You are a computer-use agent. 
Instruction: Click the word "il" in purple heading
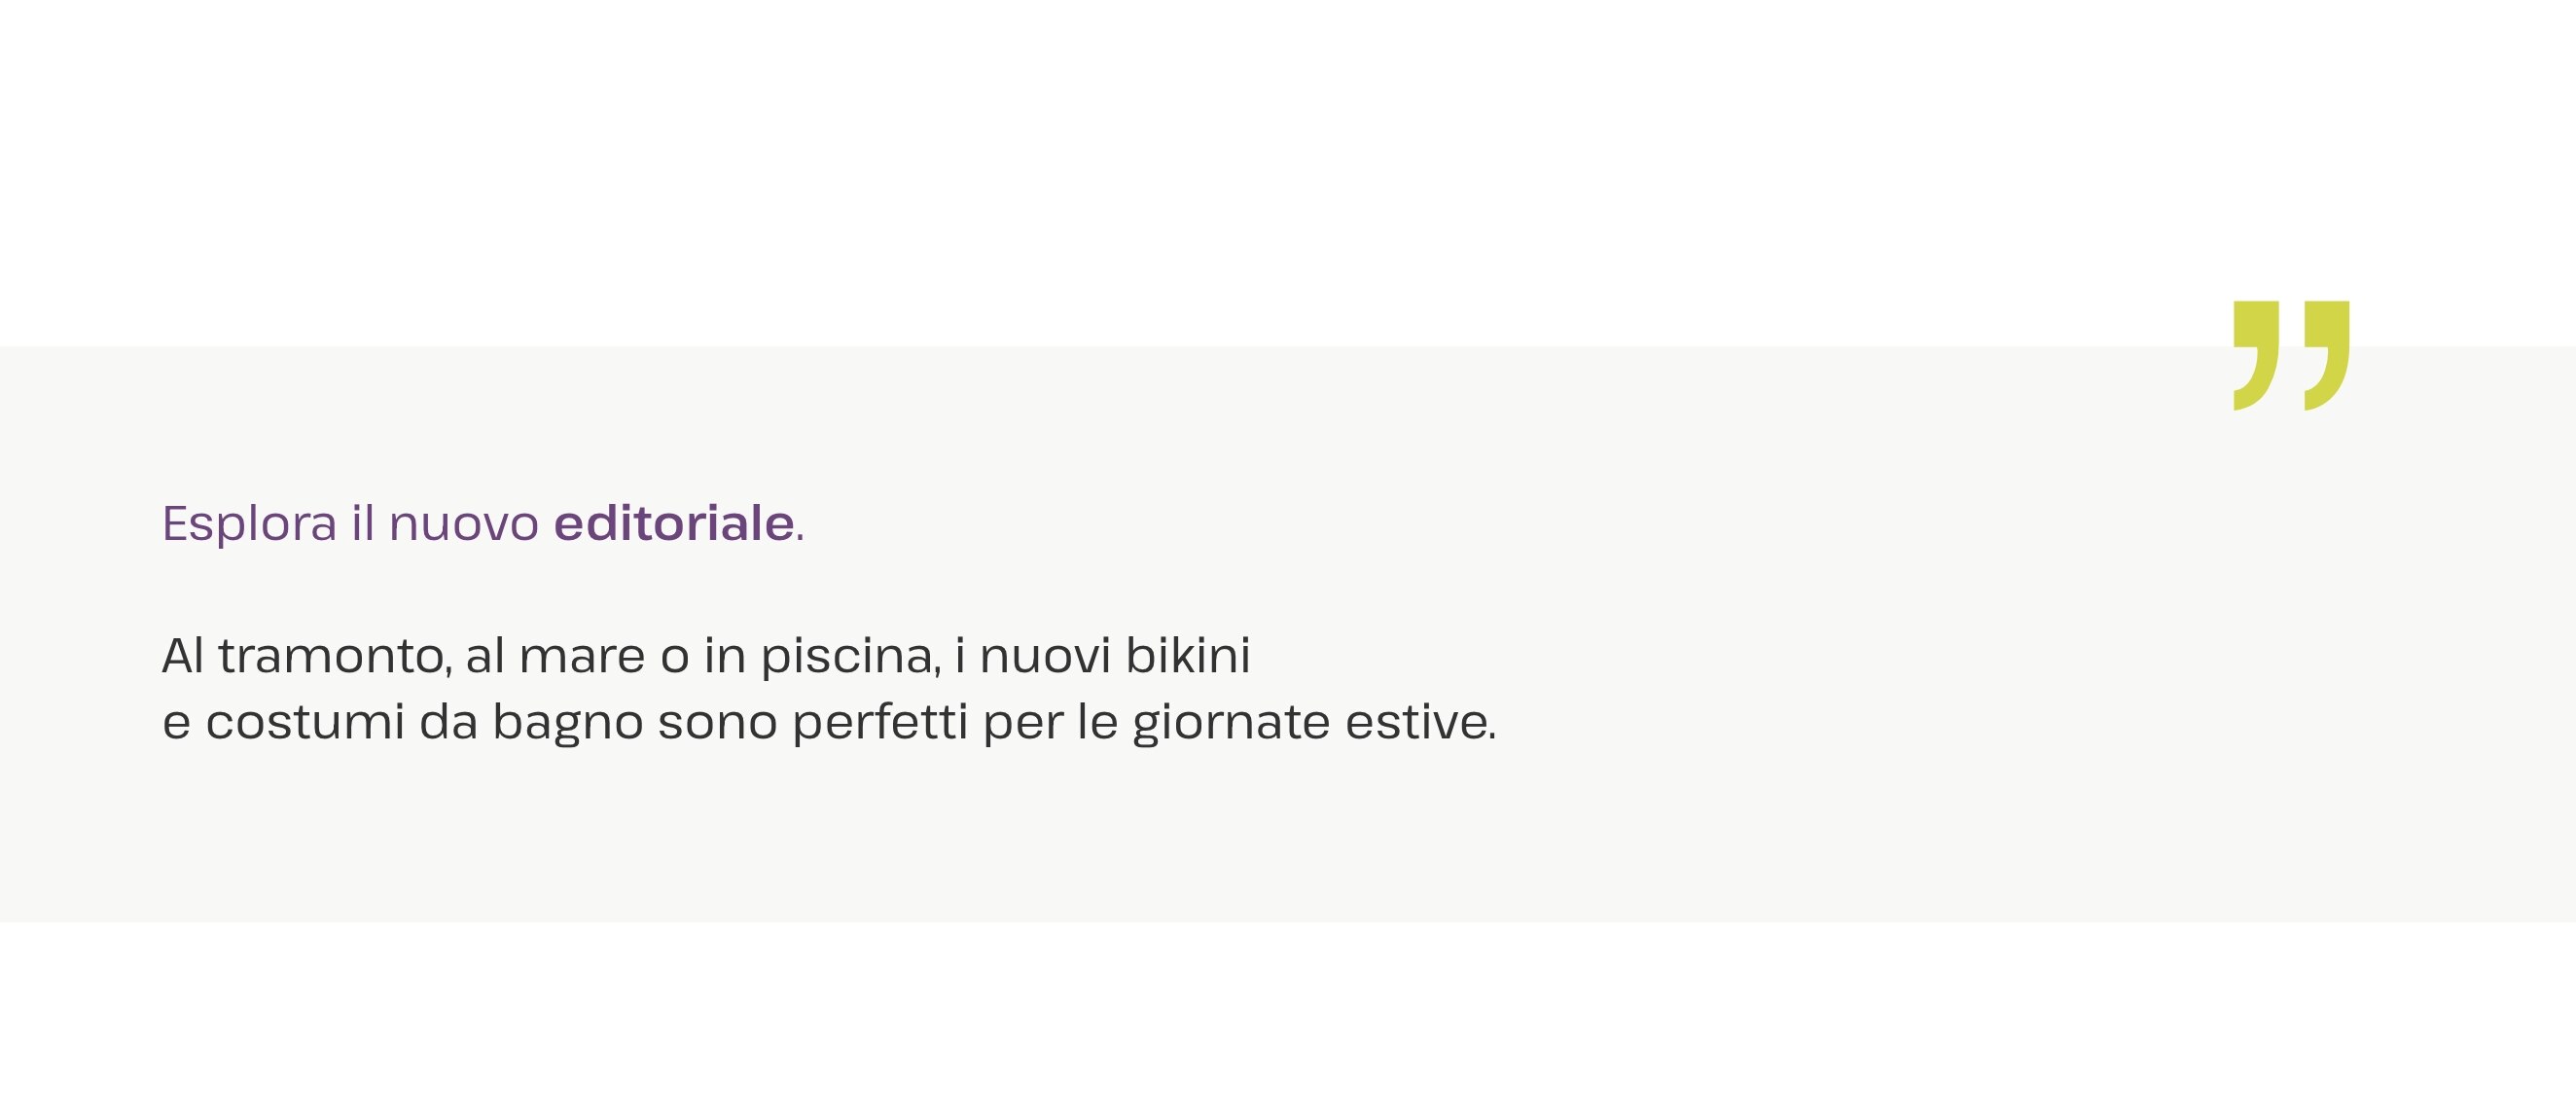(362, 523)
